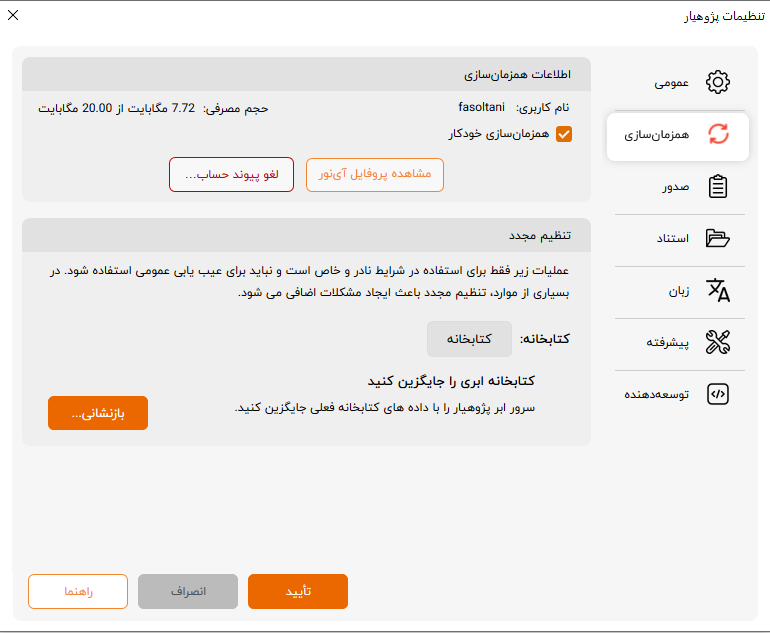Open the Developer pane via code icon
The image size is (770, 633).
[717, 394]
